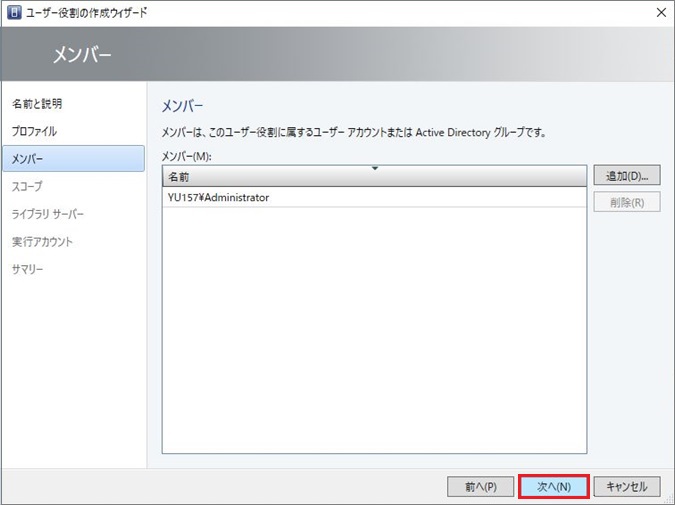The height and width of the screenshot is (505, 675).
Task: Open the 名前と説明 step in the sidebar
Action: [44, 104]
